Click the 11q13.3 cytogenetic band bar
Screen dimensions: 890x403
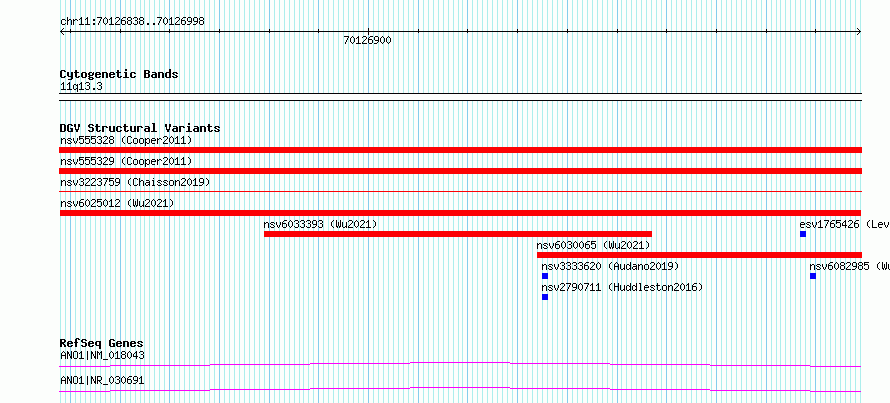[460, 97]
